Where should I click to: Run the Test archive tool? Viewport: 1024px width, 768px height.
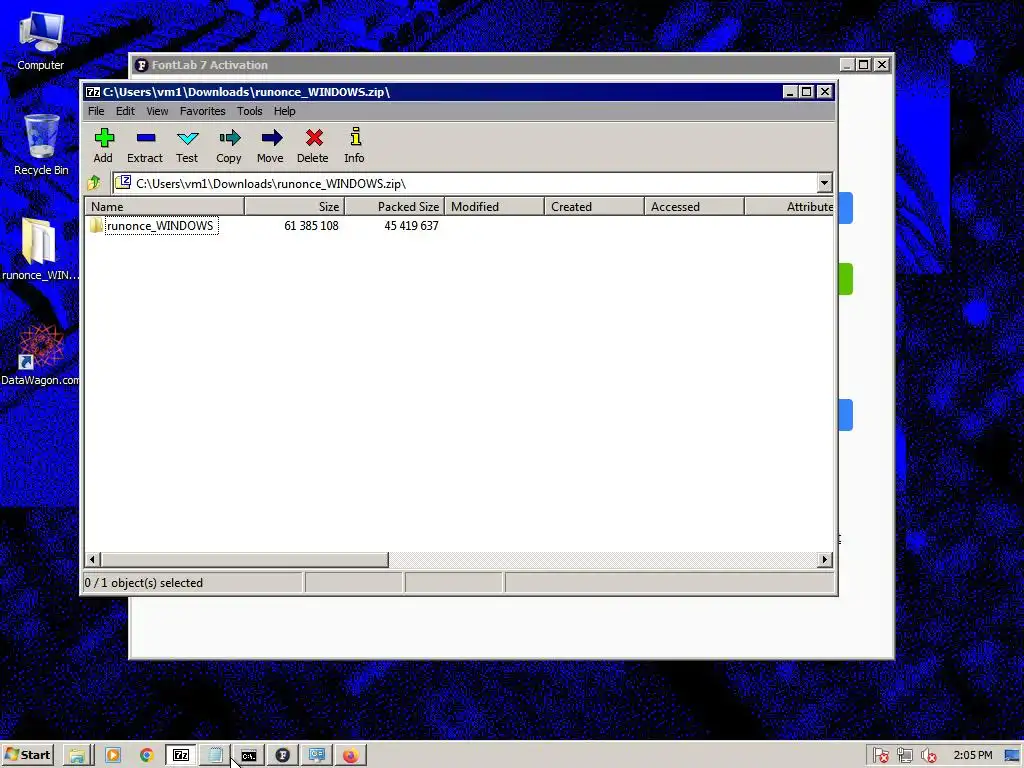click(187, 138)
